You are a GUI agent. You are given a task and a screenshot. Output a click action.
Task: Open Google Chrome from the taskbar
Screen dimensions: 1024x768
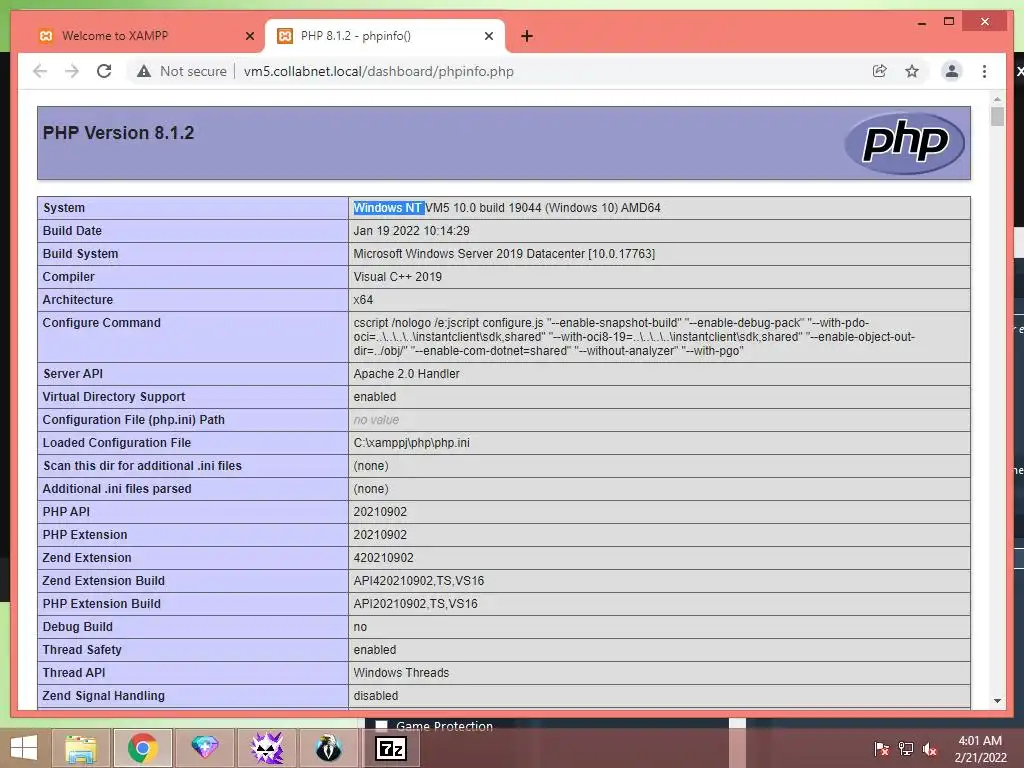[x=142, y=748]
